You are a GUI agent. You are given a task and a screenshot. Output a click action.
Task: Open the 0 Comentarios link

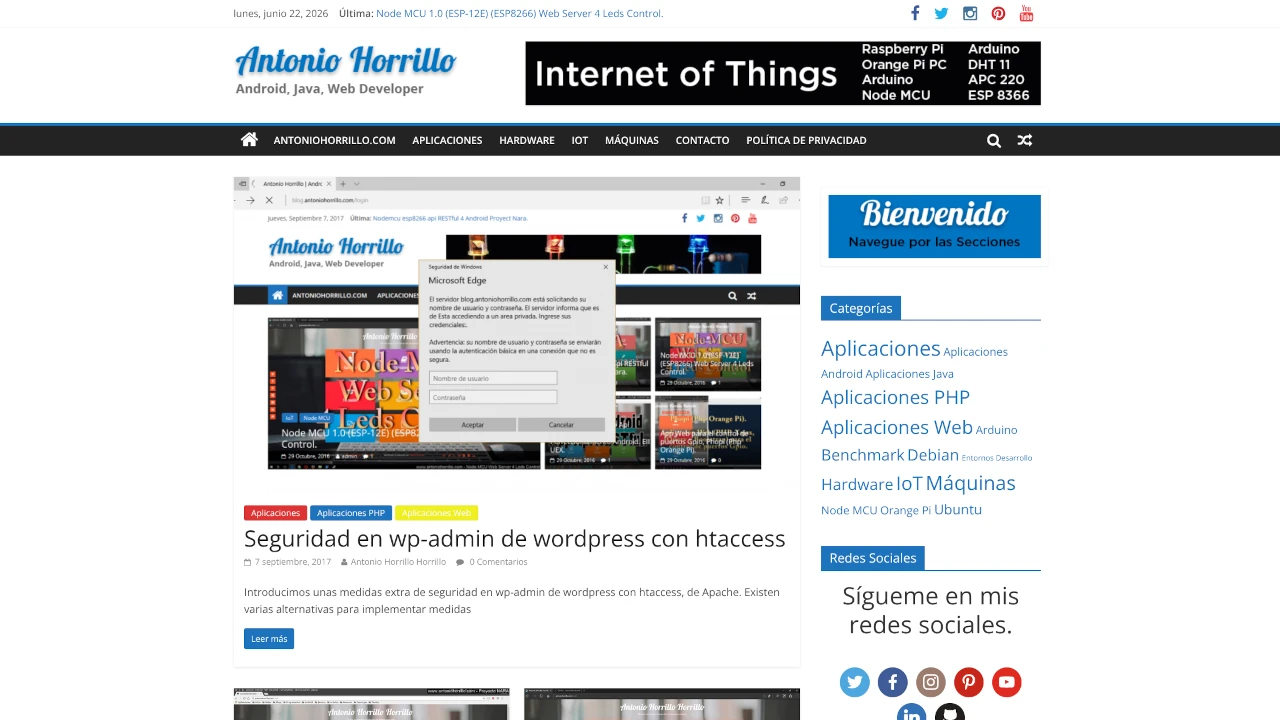[x=498, y=562]
